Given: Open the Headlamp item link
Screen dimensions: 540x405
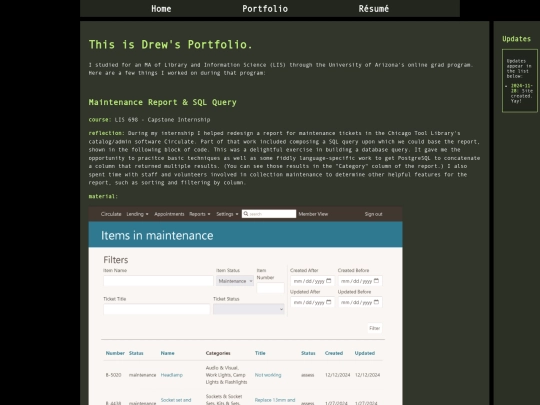Looking at the screenshot, I should [172, 375].
